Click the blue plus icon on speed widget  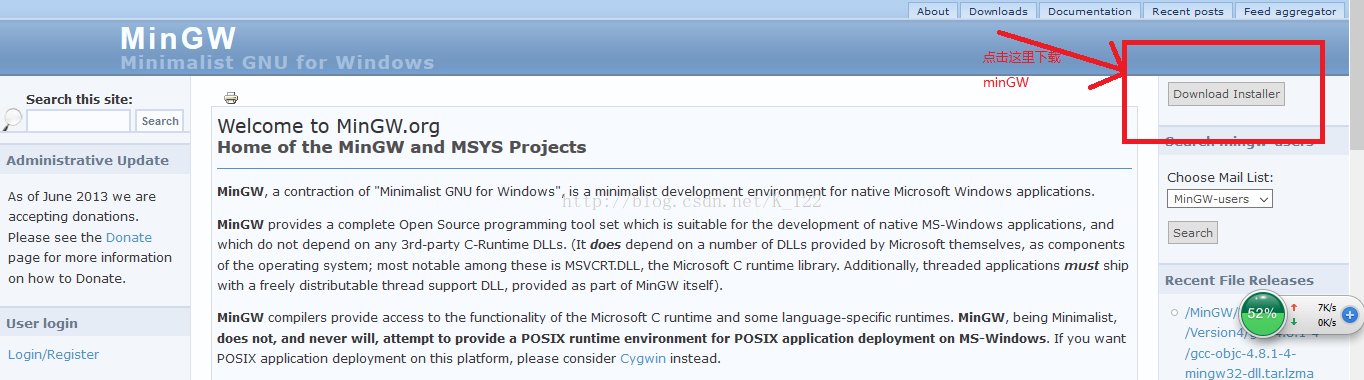1349,315
